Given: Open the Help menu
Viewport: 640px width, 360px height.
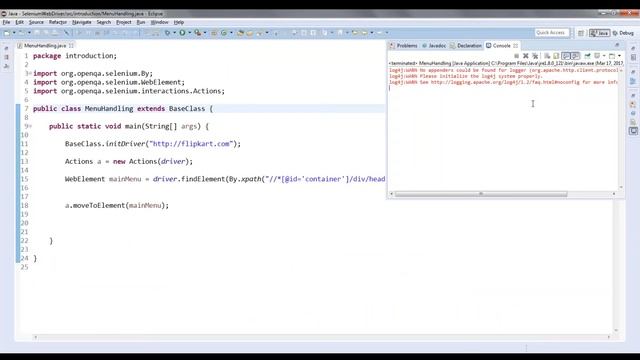Looking at the screenshot, I should click(x=179, y=22).
